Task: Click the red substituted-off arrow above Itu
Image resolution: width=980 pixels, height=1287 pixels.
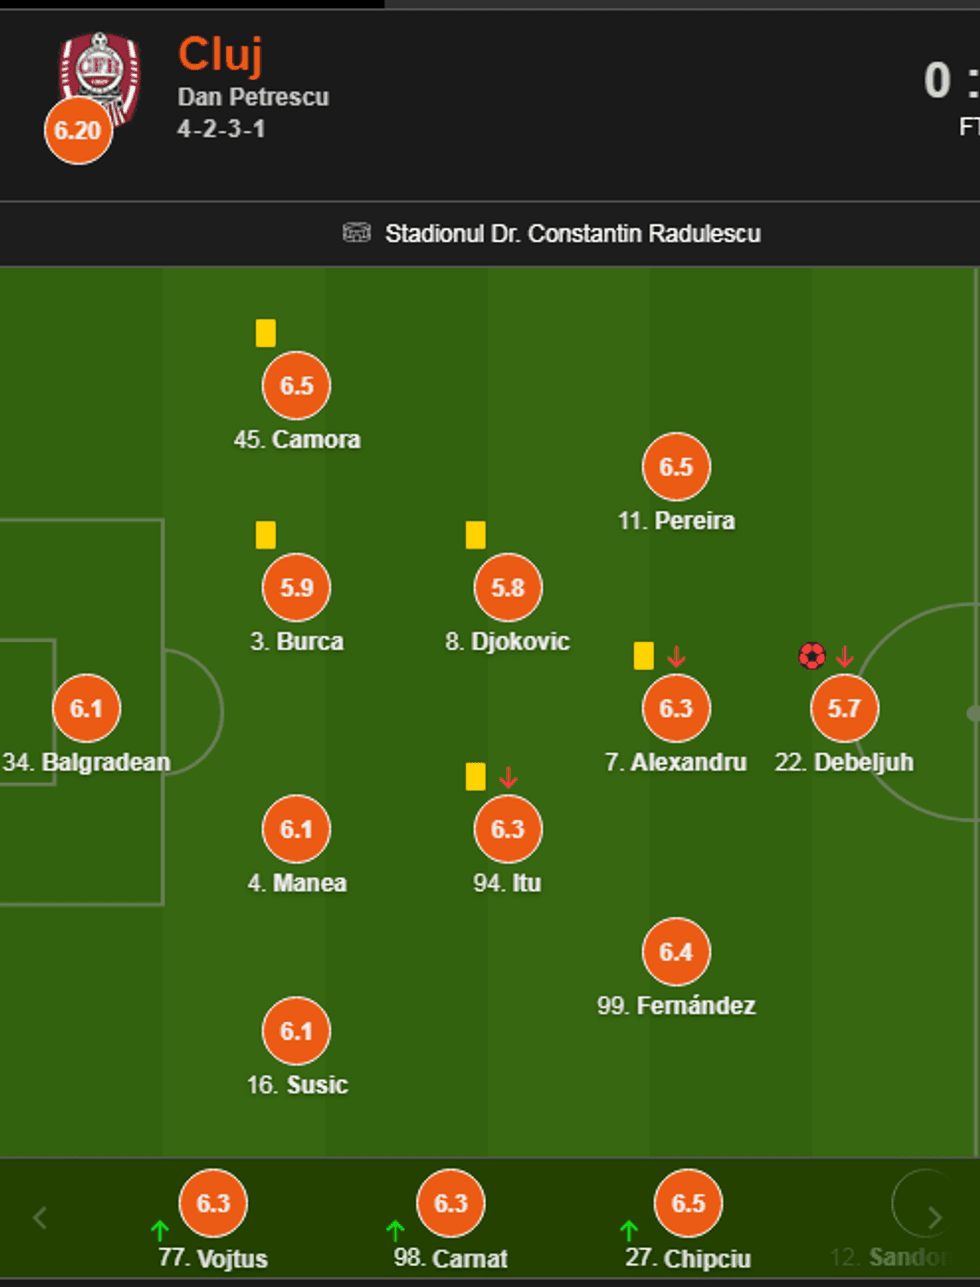Action: pyautogui.click(x=508, y=777)
